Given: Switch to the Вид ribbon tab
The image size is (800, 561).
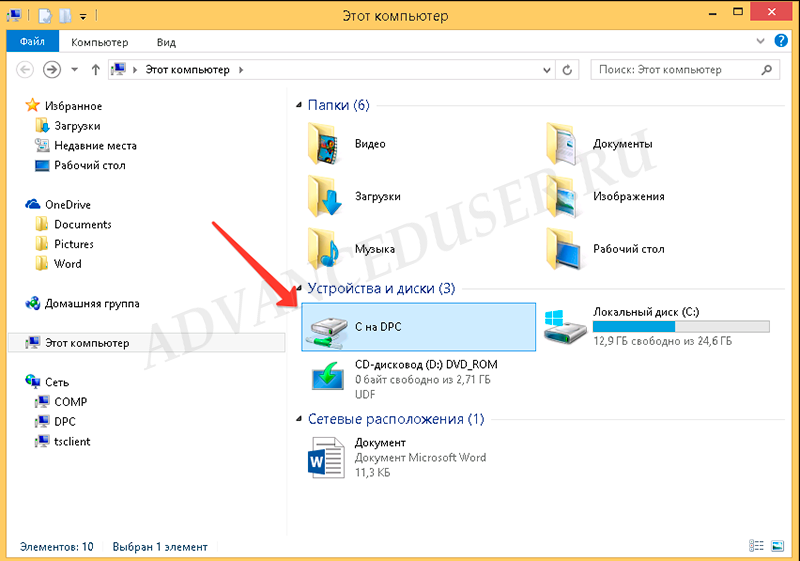Looking at the screenshot, I should click(x=166, y=42).
